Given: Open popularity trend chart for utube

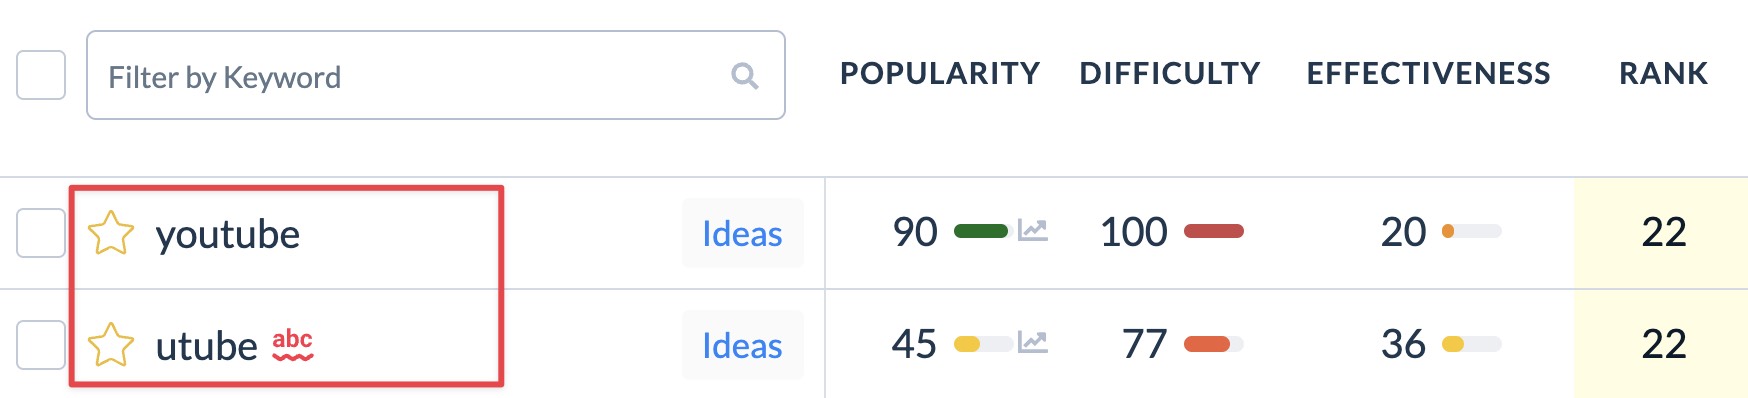Looking at the screenshot, I should click(x=1032, y=343).
